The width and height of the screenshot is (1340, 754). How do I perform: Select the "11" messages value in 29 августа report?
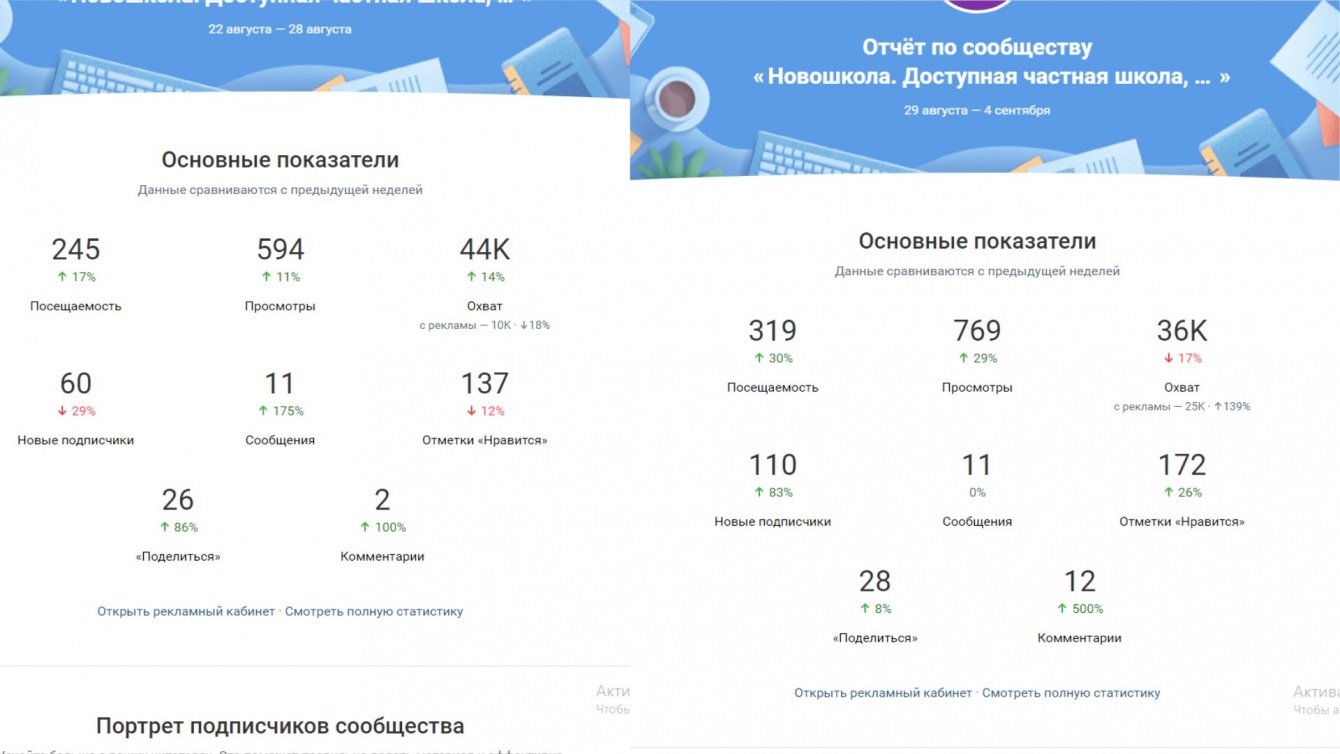click(x=977, y=464)
